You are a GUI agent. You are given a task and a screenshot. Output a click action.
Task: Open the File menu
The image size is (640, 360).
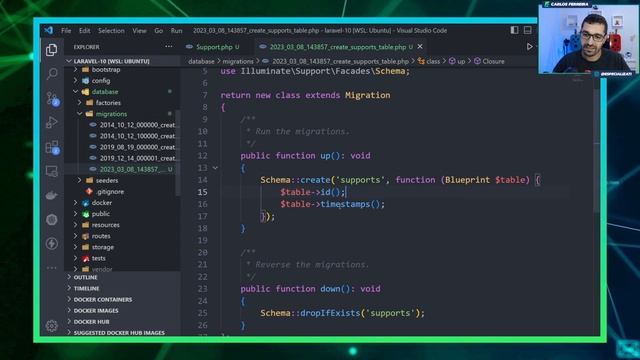[x=66, y=31]
